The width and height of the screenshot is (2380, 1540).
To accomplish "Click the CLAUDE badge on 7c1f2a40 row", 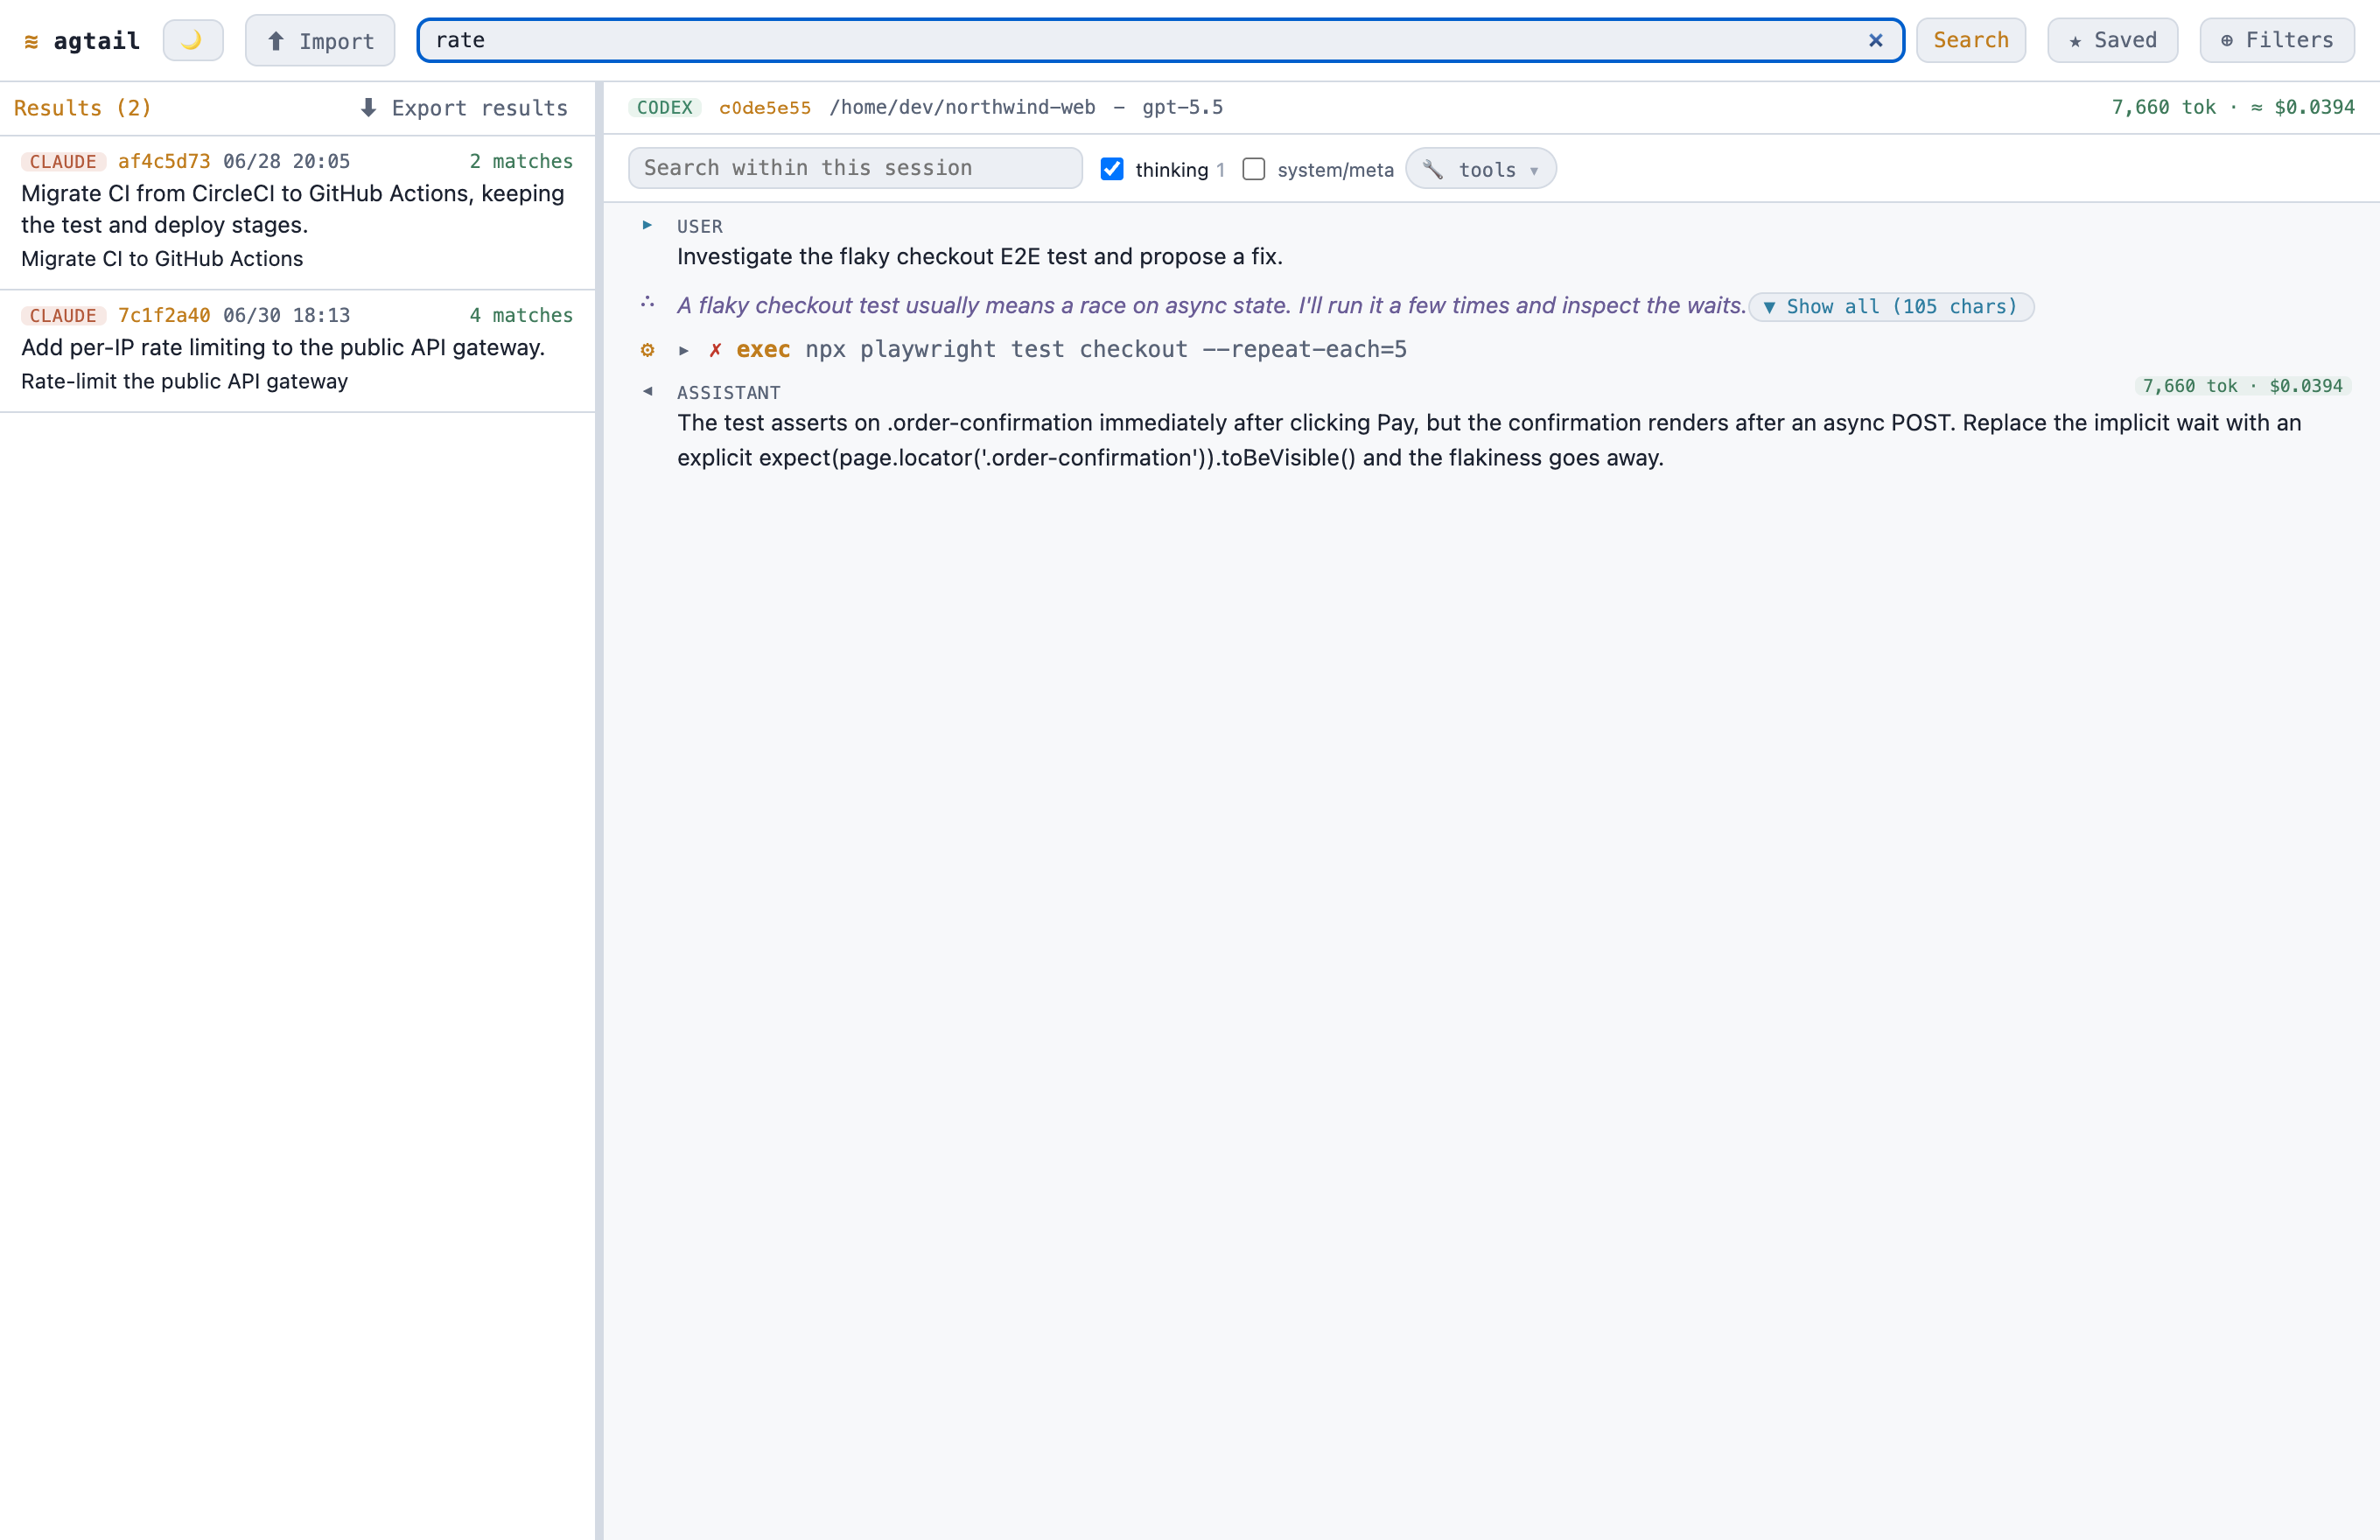I will coord(63,315).
